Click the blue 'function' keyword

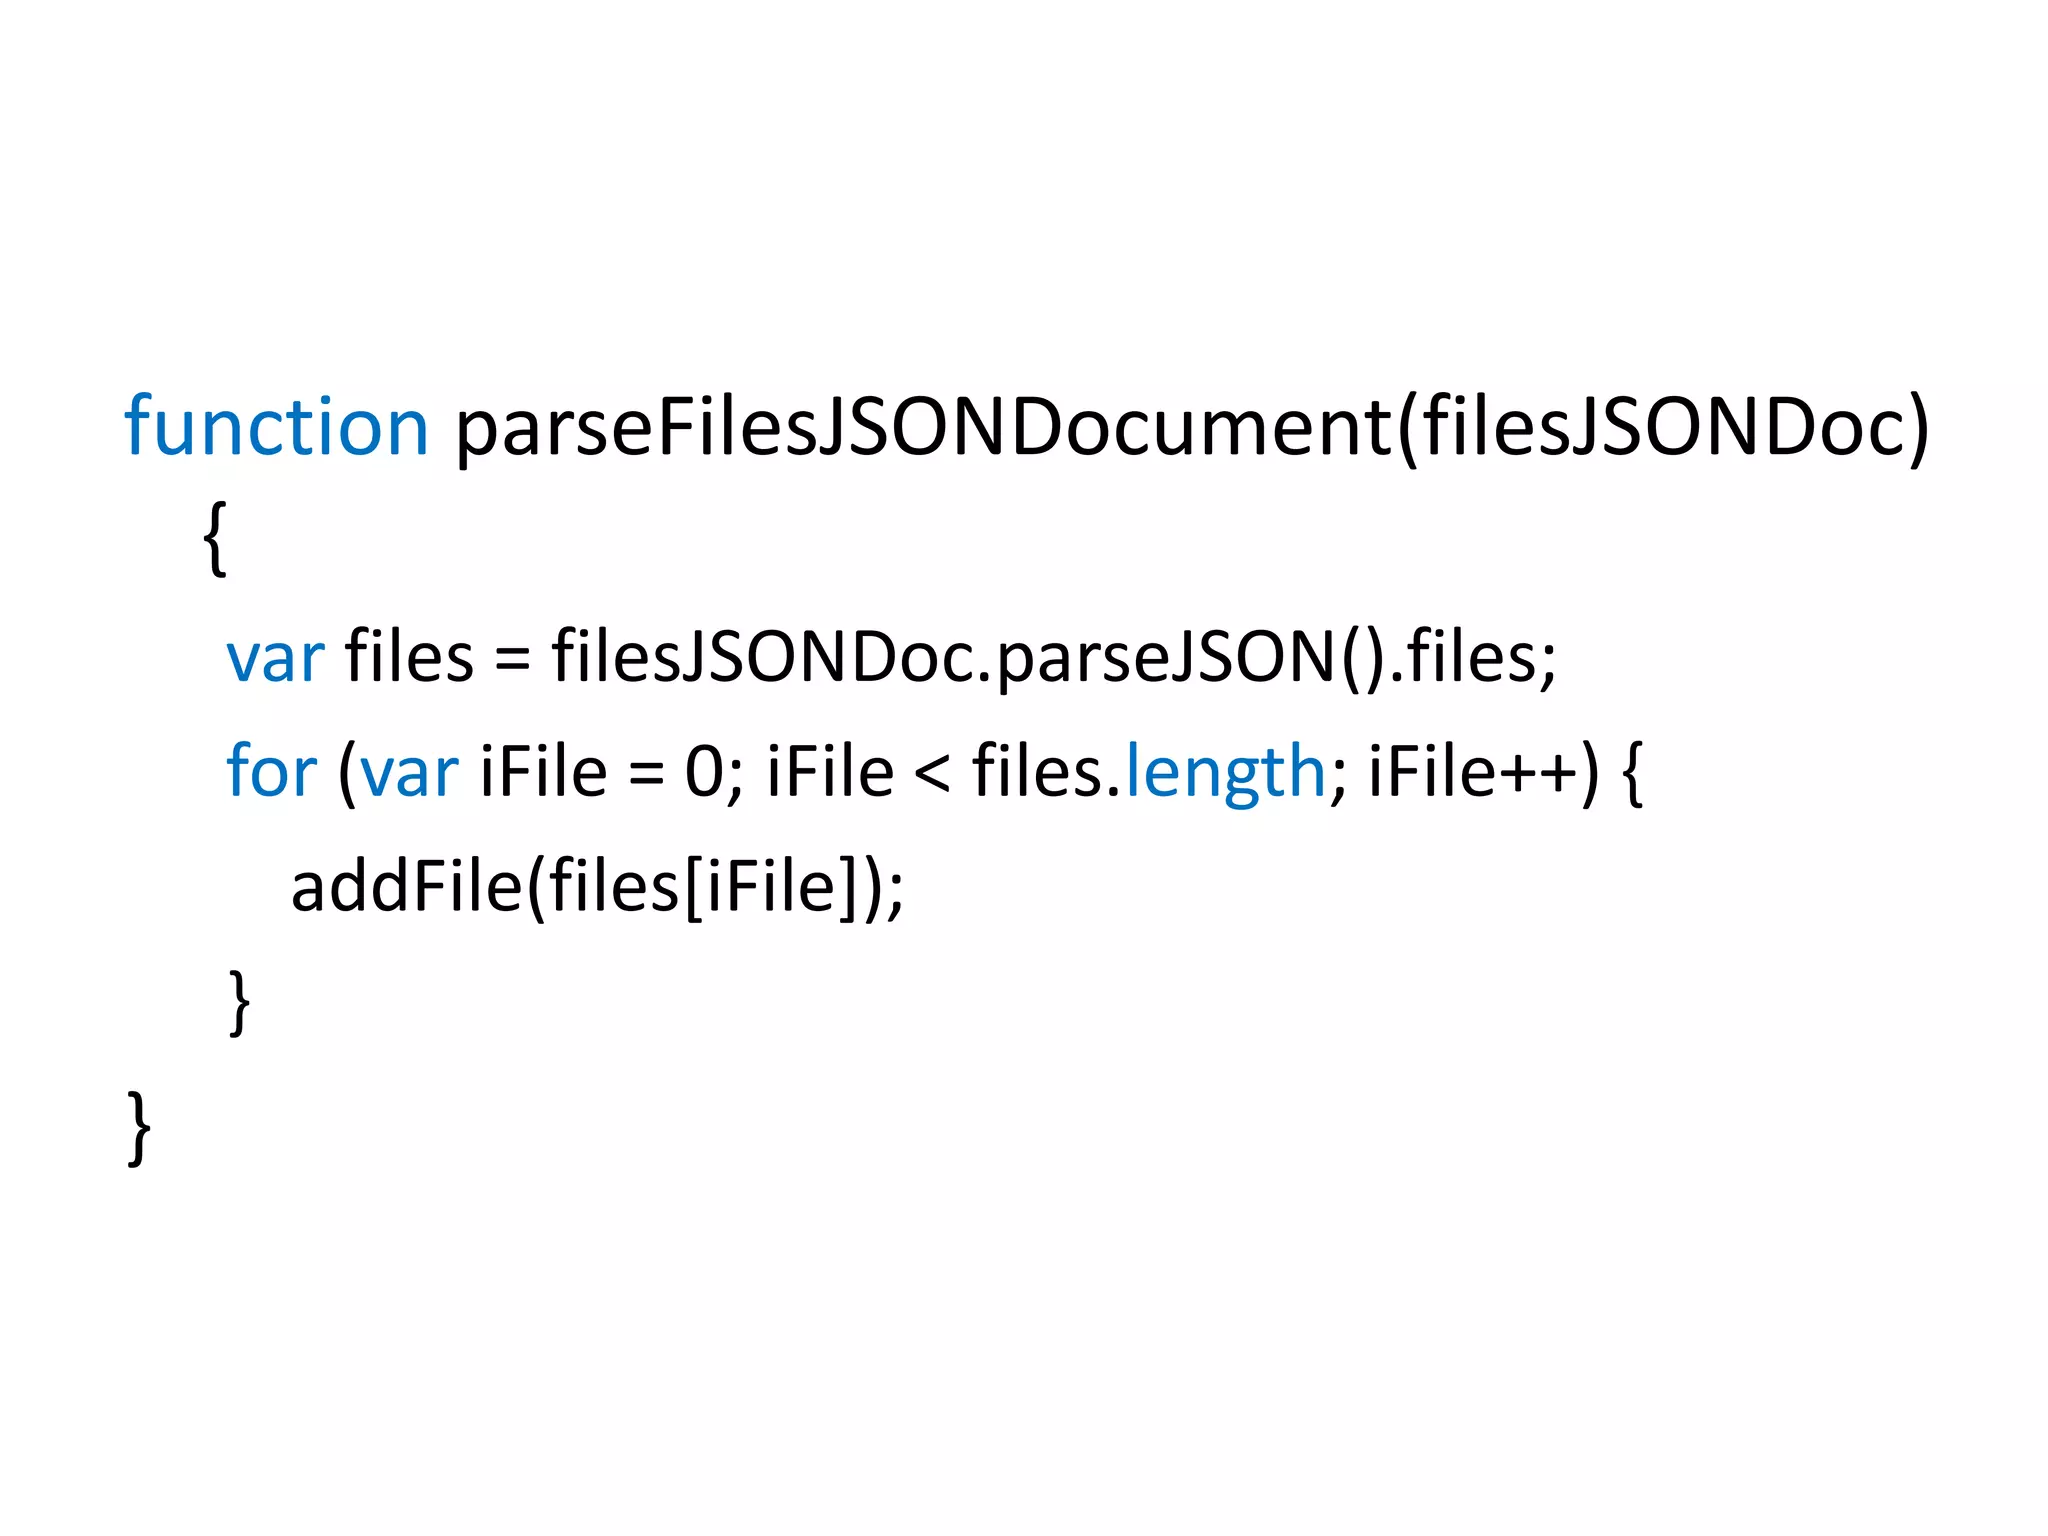277,426
